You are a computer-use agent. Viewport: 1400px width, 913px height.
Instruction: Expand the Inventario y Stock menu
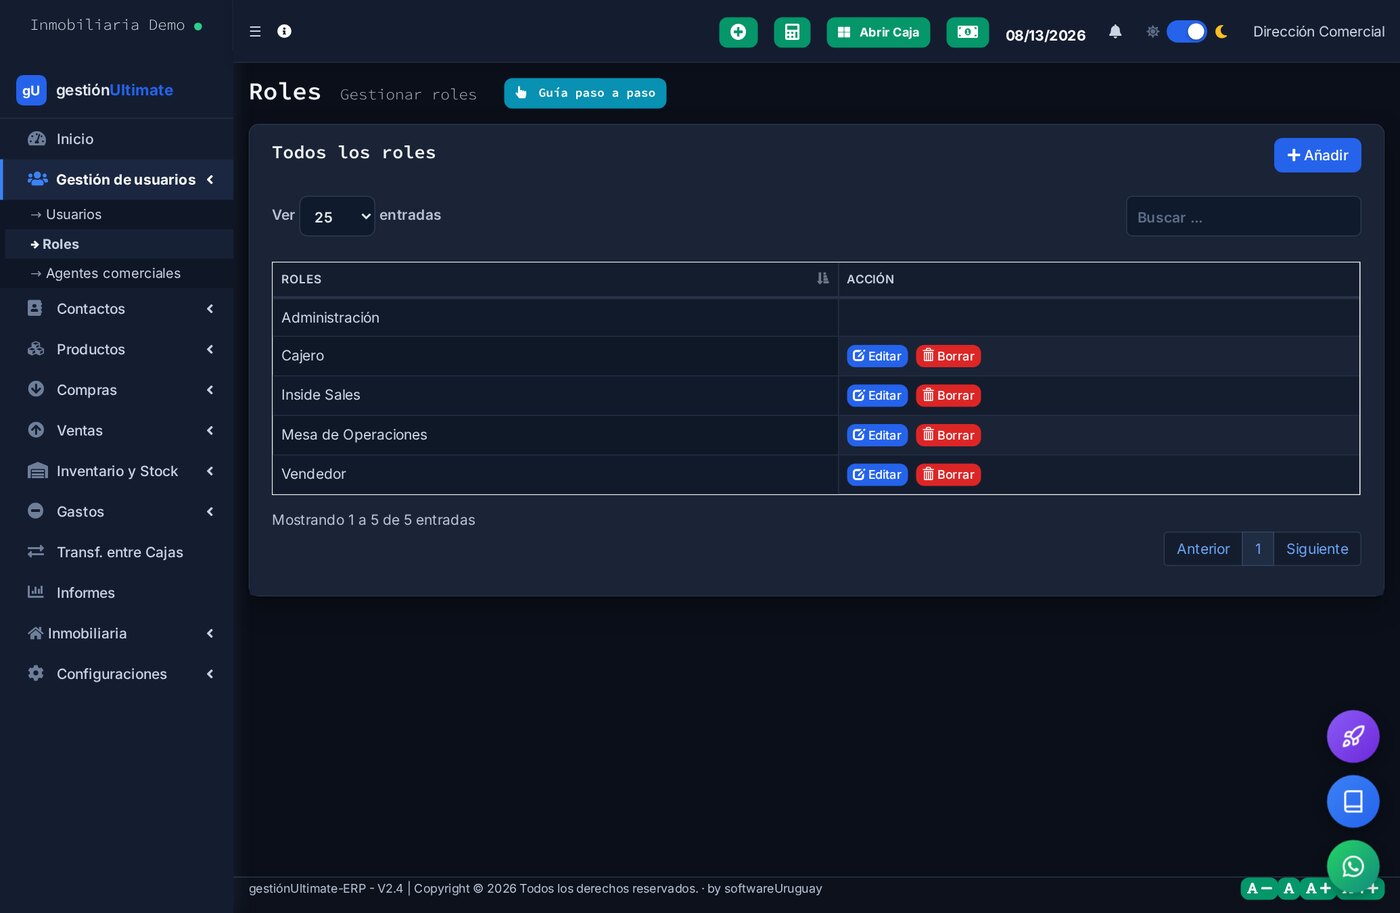pos(118,471)
